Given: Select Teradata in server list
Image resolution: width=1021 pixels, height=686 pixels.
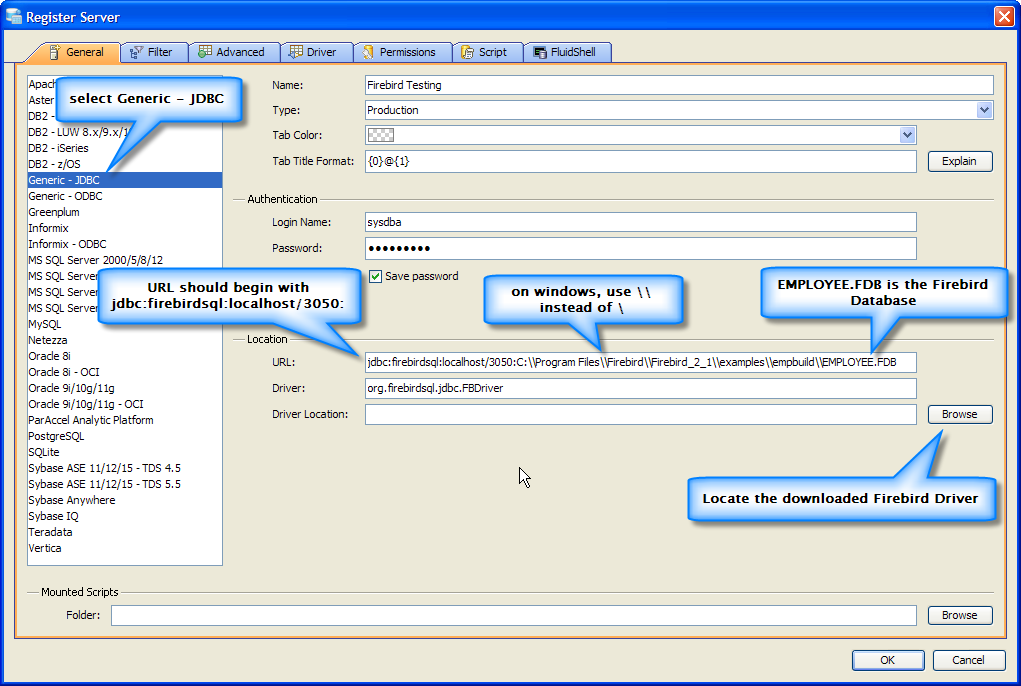Looking at the screenshot, I should [x=125, y=532].
